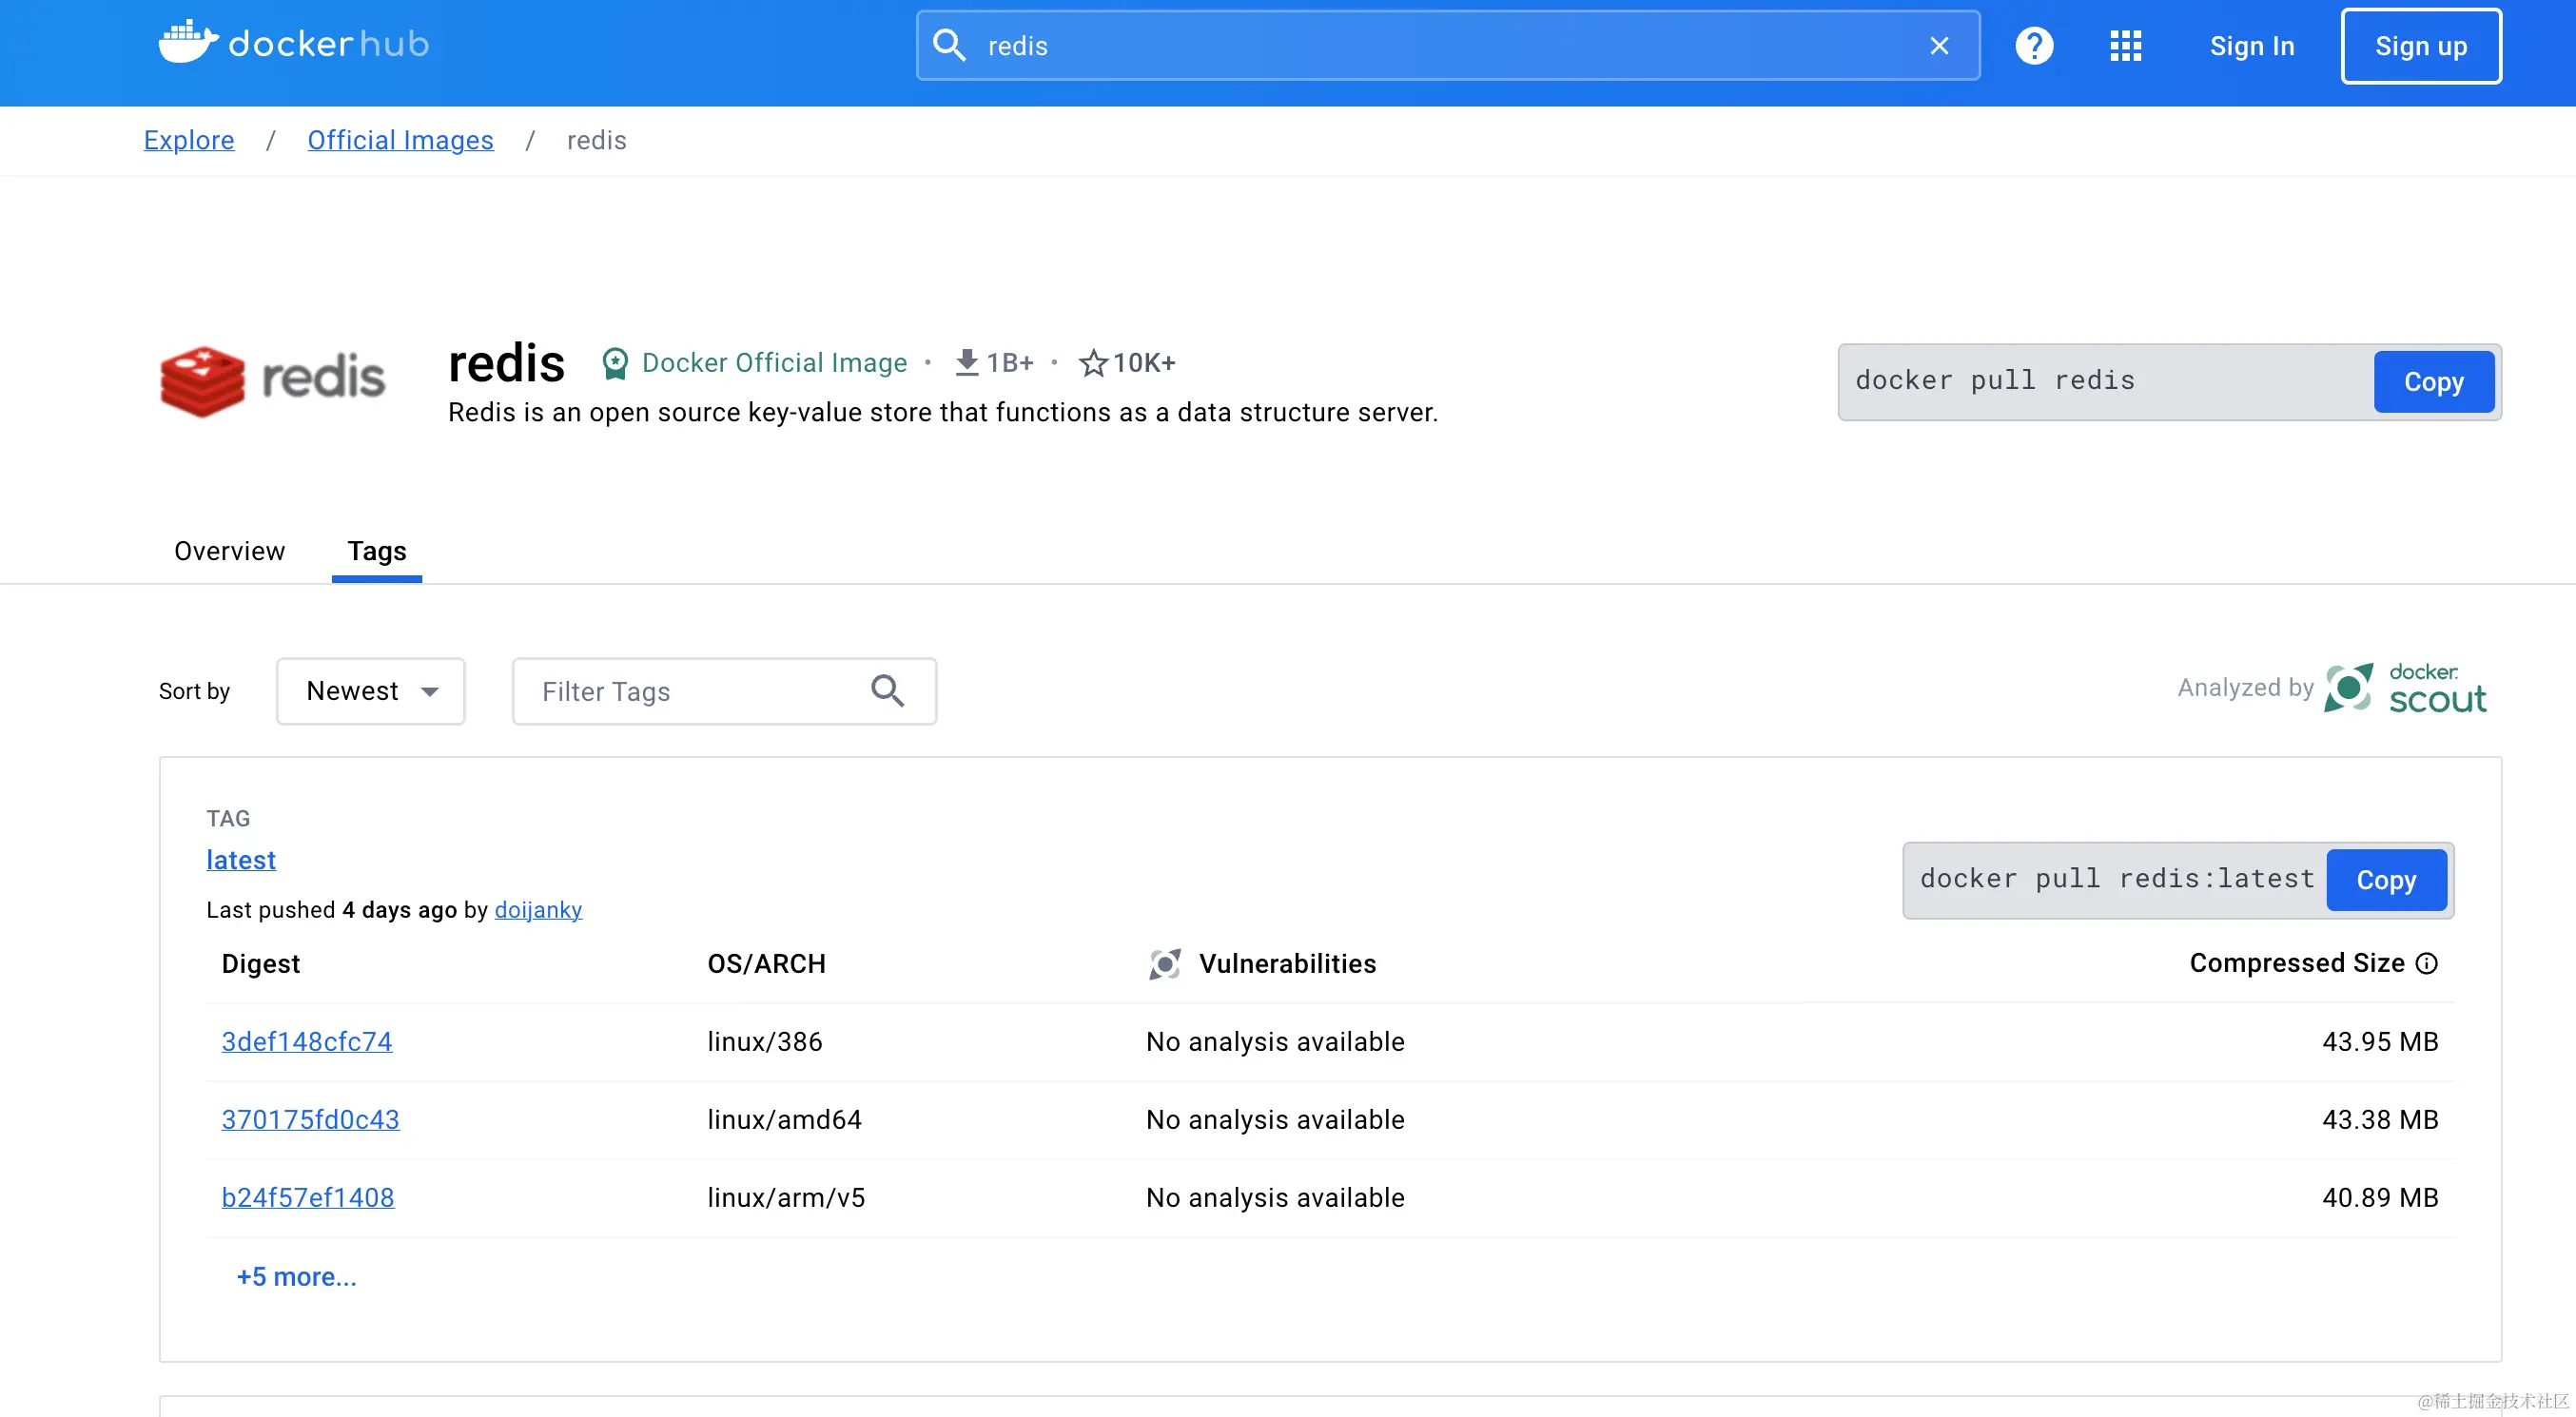Go to Explore breadcrumb link
Viewport: 2576px width, 1417px height.
coord(189,140)
